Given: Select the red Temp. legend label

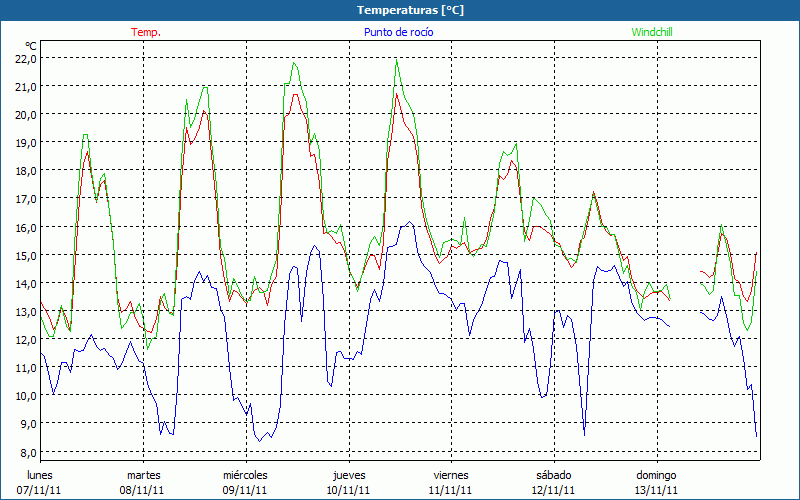Looking at the screenshot, I should pyautogui.click(x=146, y=32).
